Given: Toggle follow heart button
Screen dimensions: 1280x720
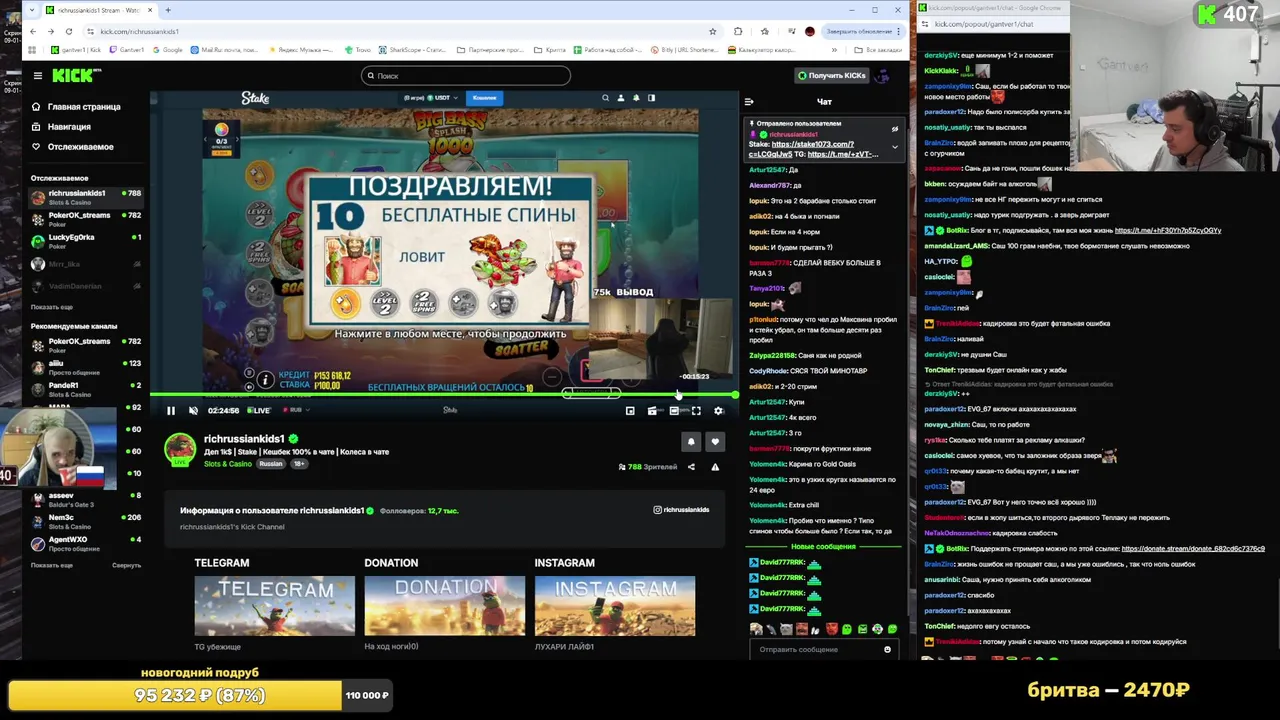Looking at the screenshot, I should (715, 441).
